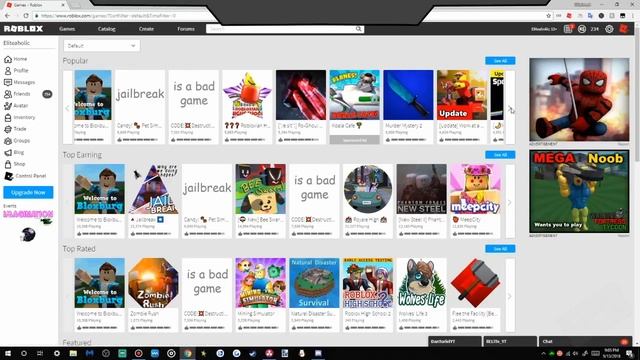Screen dimensions: 640x360
Task: Click the browser address bar
Action: pyautogui.click(x=286, y=16)
